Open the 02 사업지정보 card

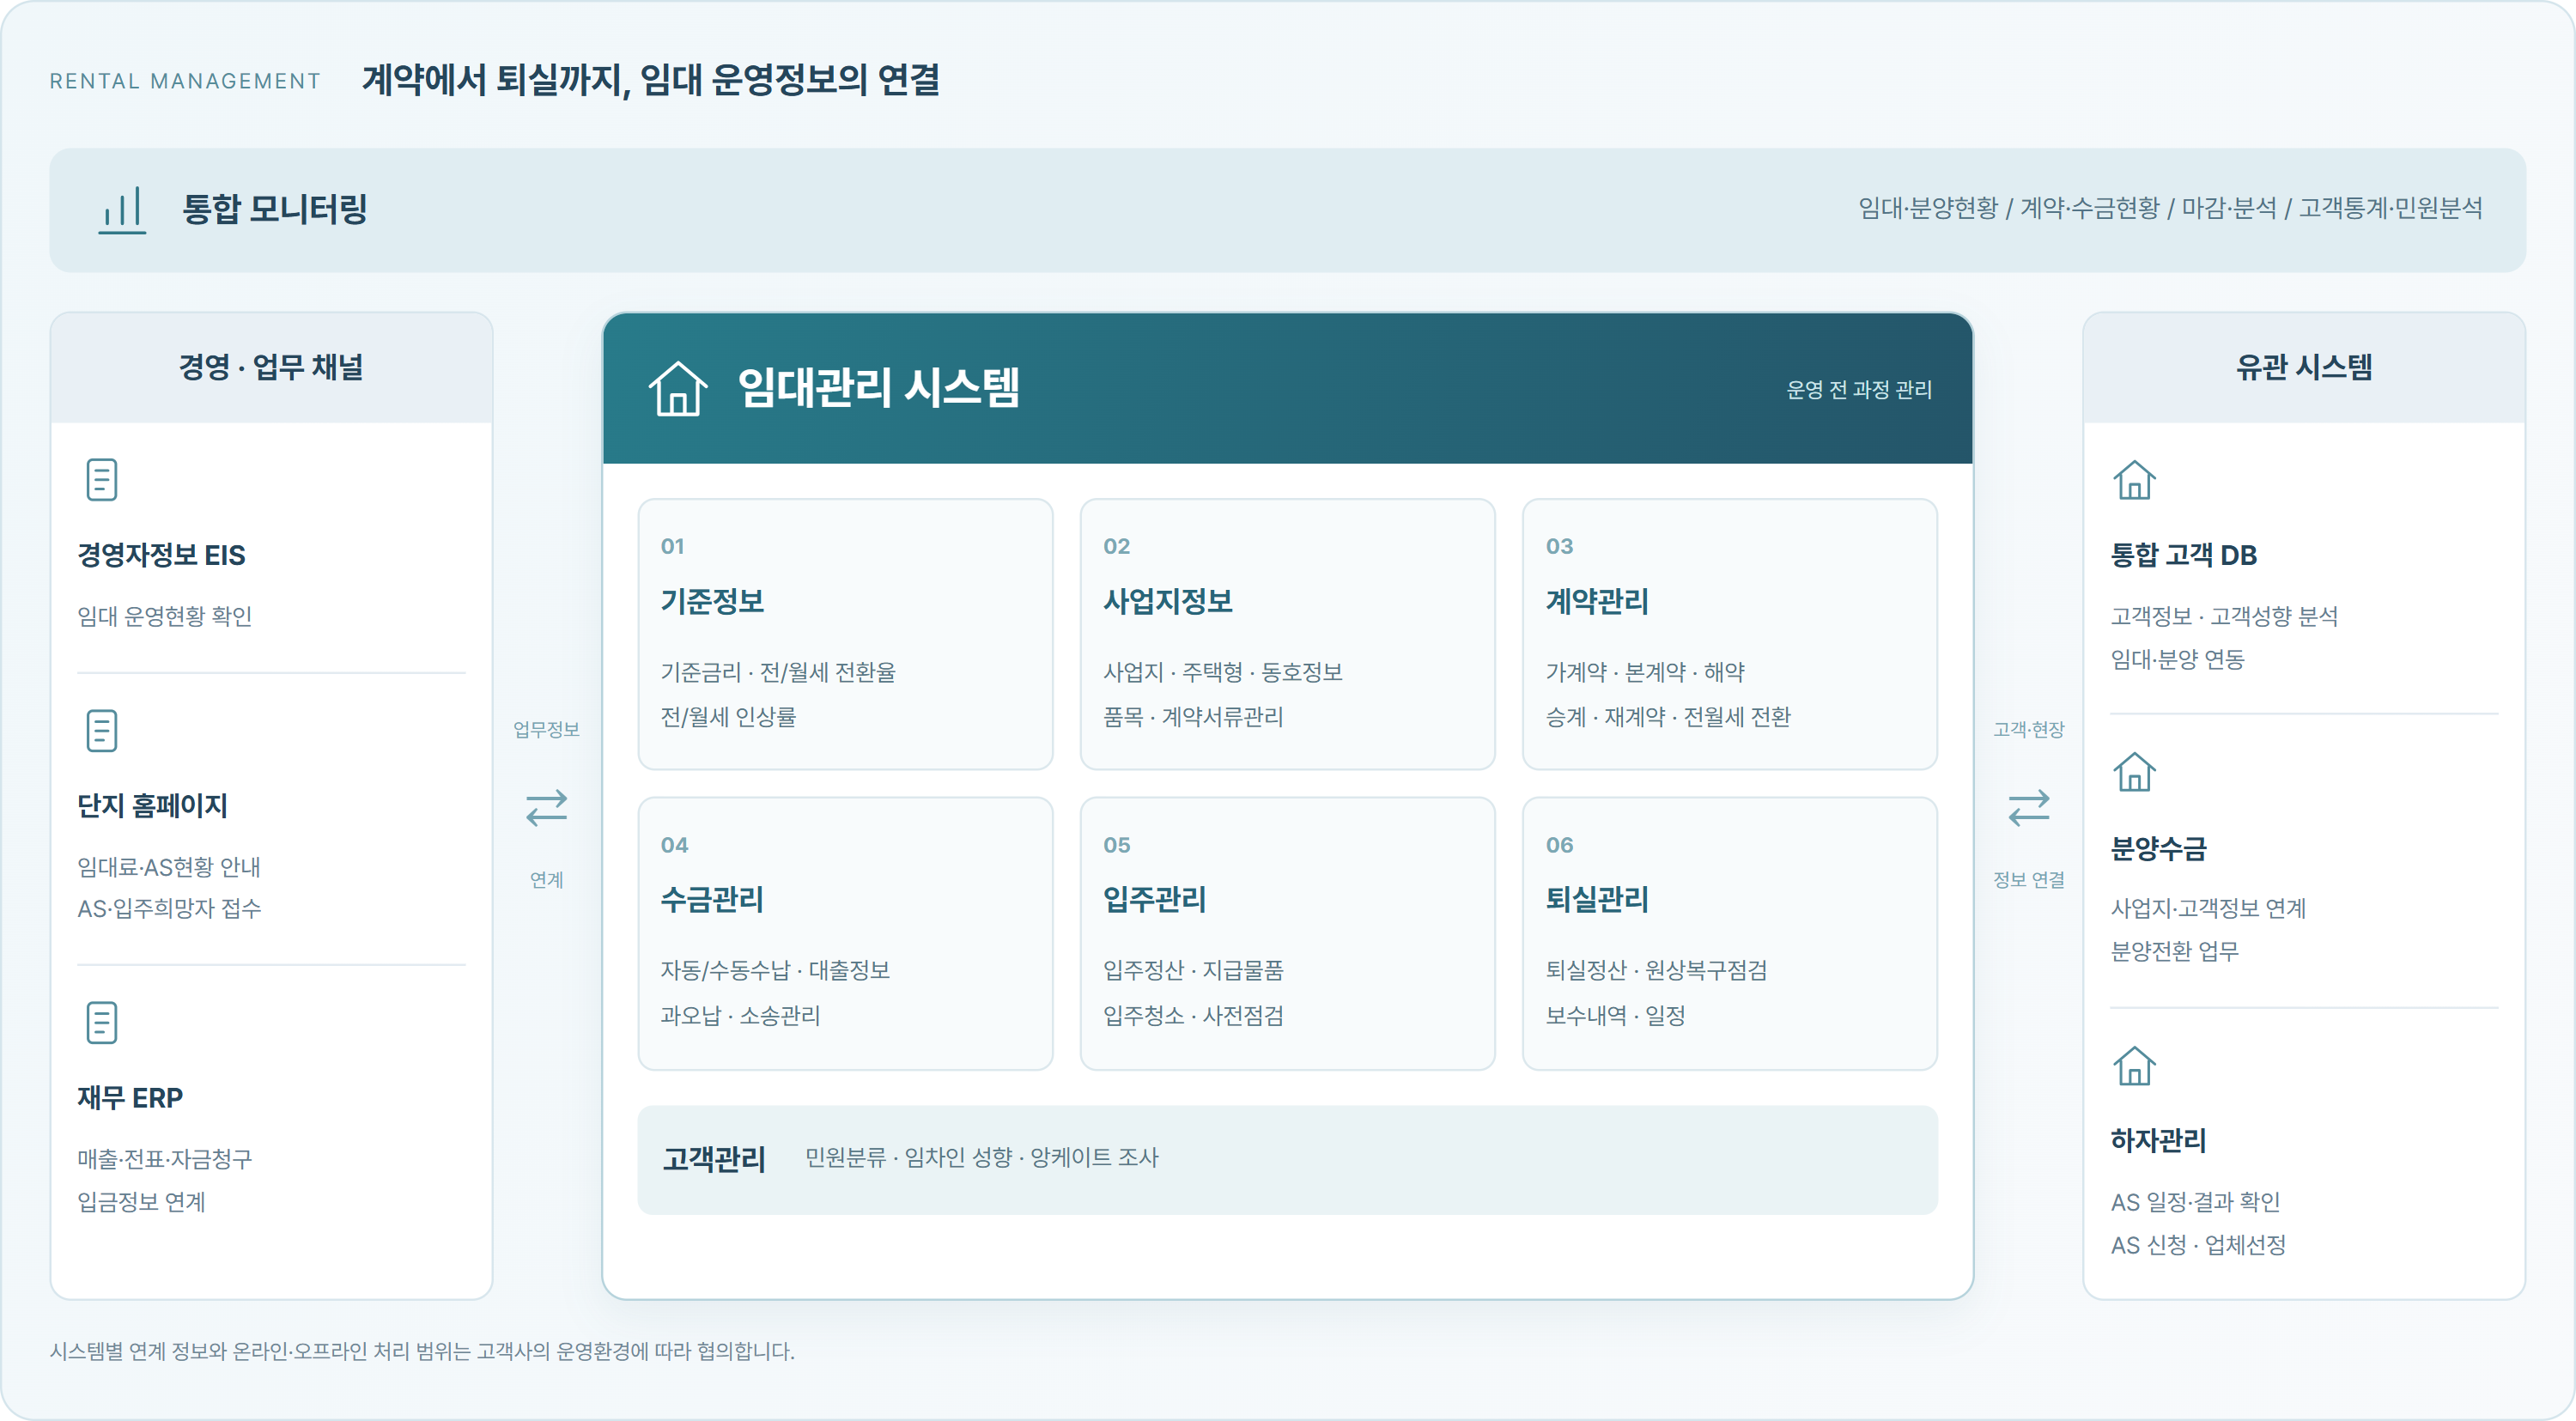[1287, 634]
